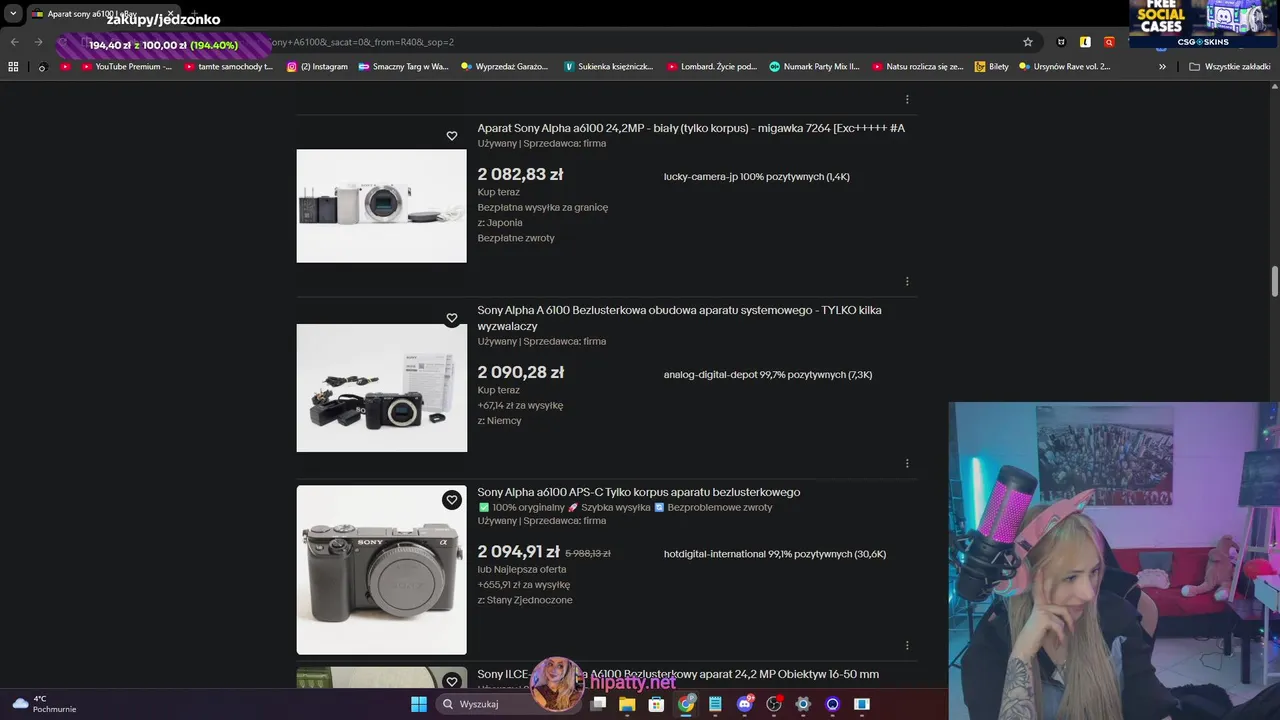This screenshot has width=1280, height=720.
Task: Select the Aparat sony a6100 browser tab
Action: [x=102, y=14]
